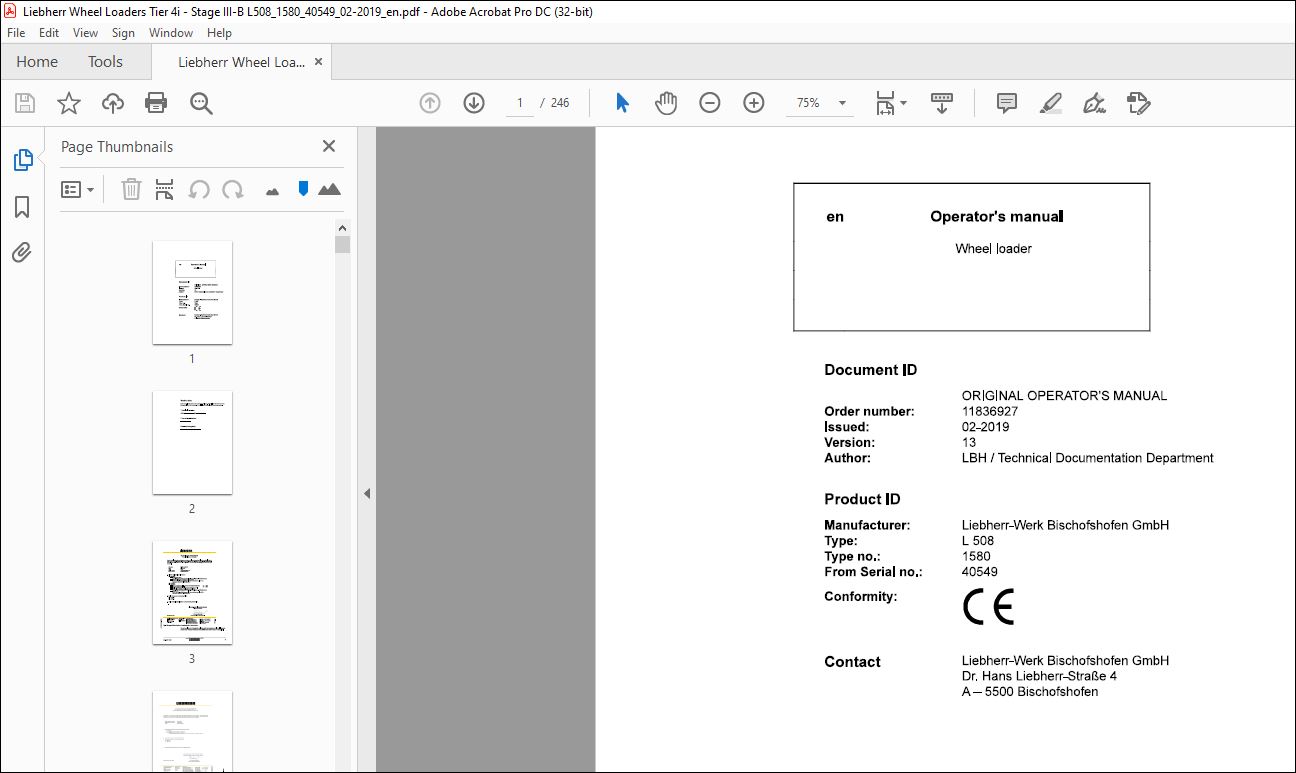This screenshot has width=1296, height=773.
Task: Click 'LBH / Technical Documentation Department' text
Action: click(x=1087, y=458)
